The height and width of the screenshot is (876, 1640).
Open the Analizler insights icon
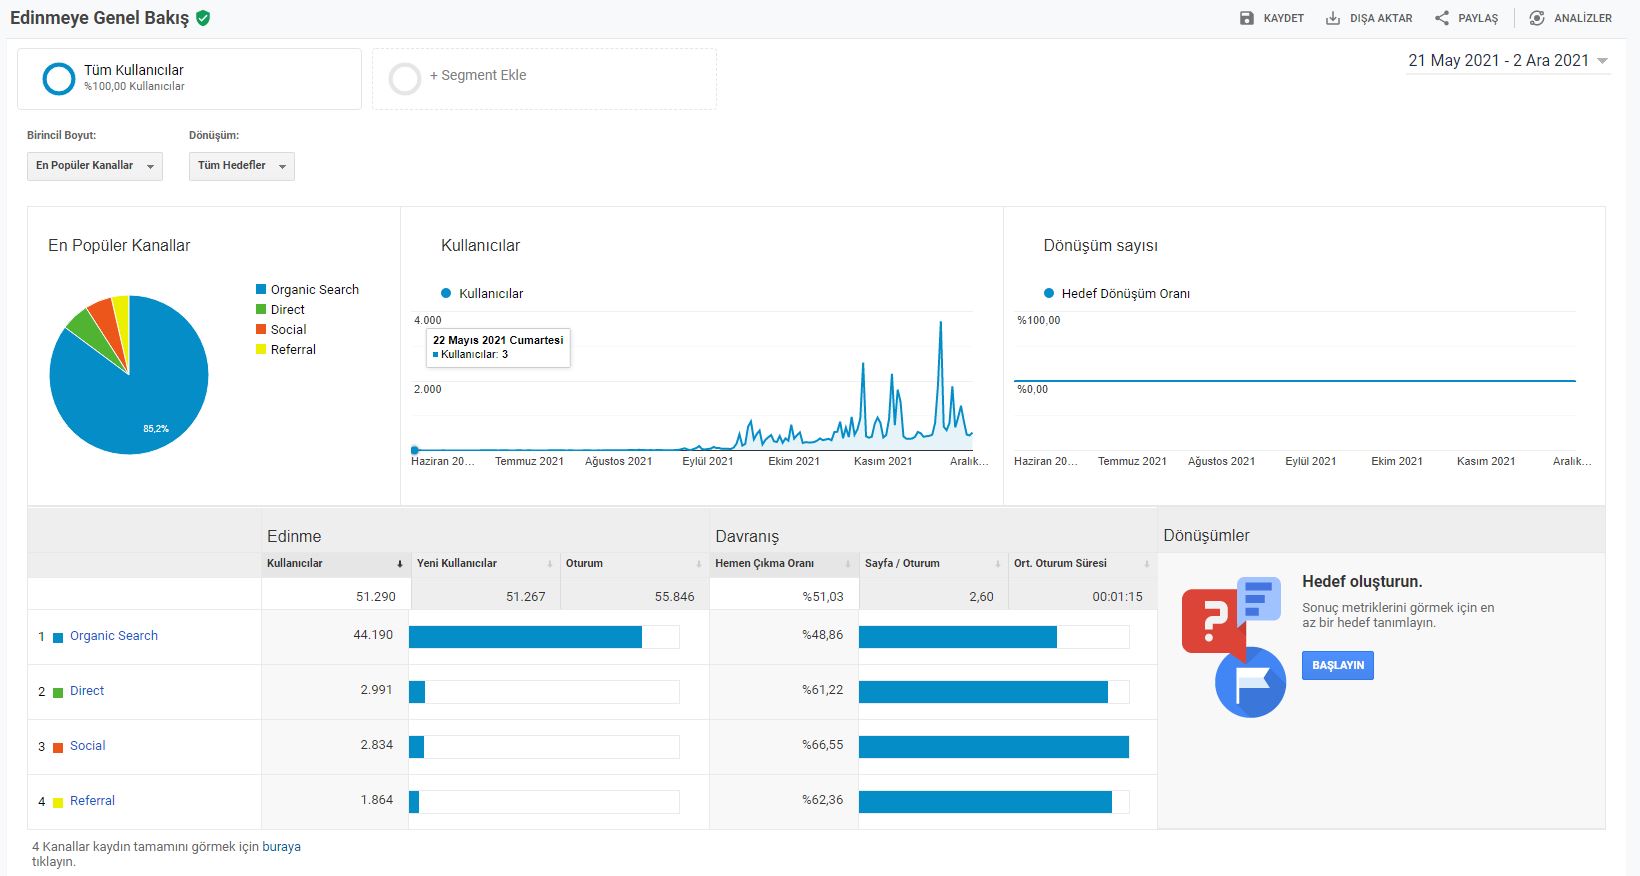point(1537,18)
